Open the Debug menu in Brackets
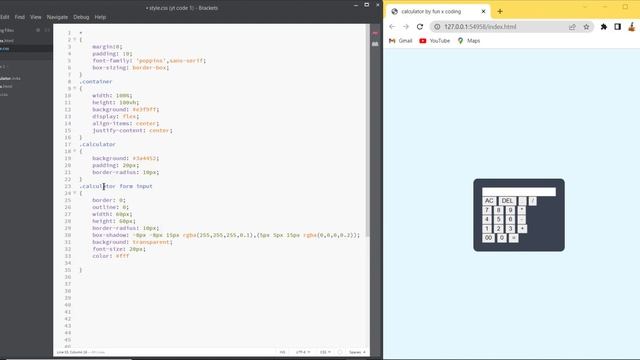640x360 pixels. [81, 17]
